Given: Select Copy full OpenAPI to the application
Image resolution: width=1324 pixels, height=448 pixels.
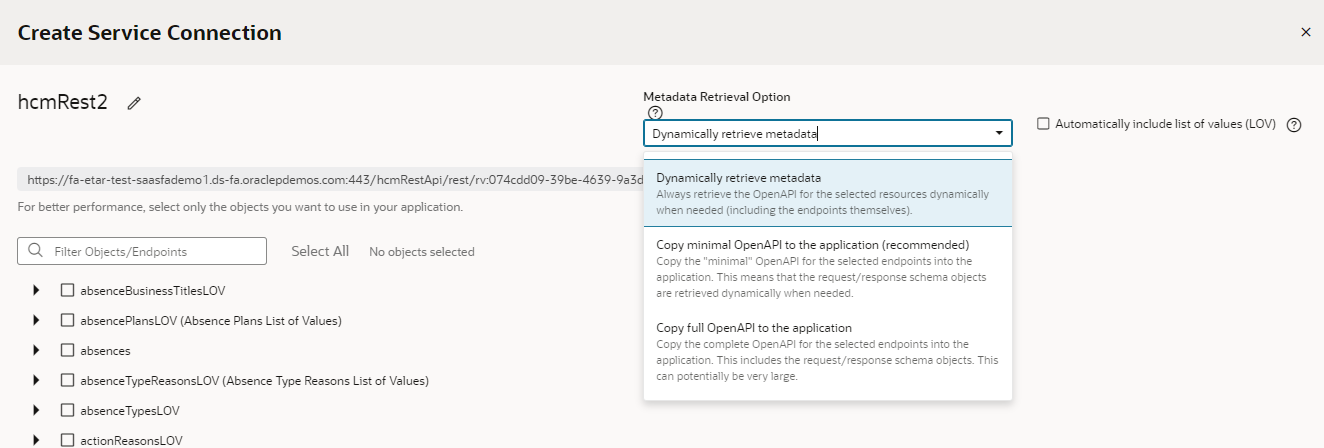Looking at the screenshot, I should point(828,352).
